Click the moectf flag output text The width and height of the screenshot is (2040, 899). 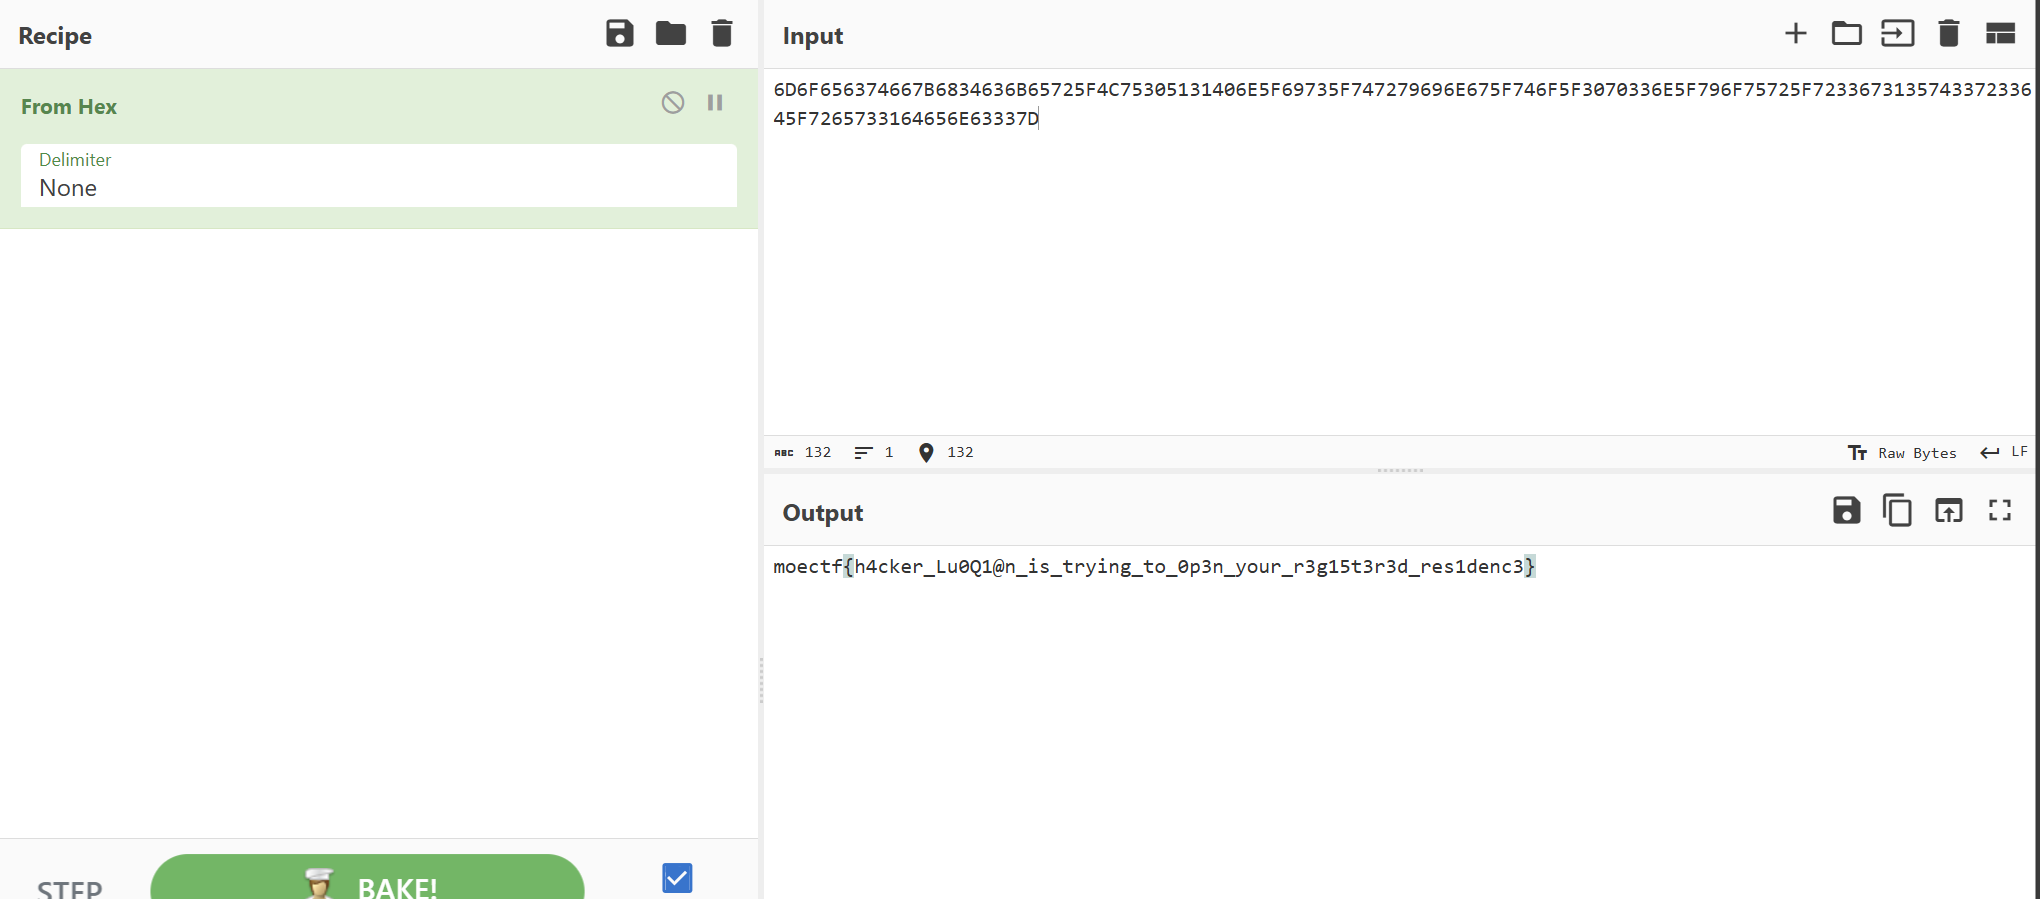pyautogui.click(x=1154, y=567)
